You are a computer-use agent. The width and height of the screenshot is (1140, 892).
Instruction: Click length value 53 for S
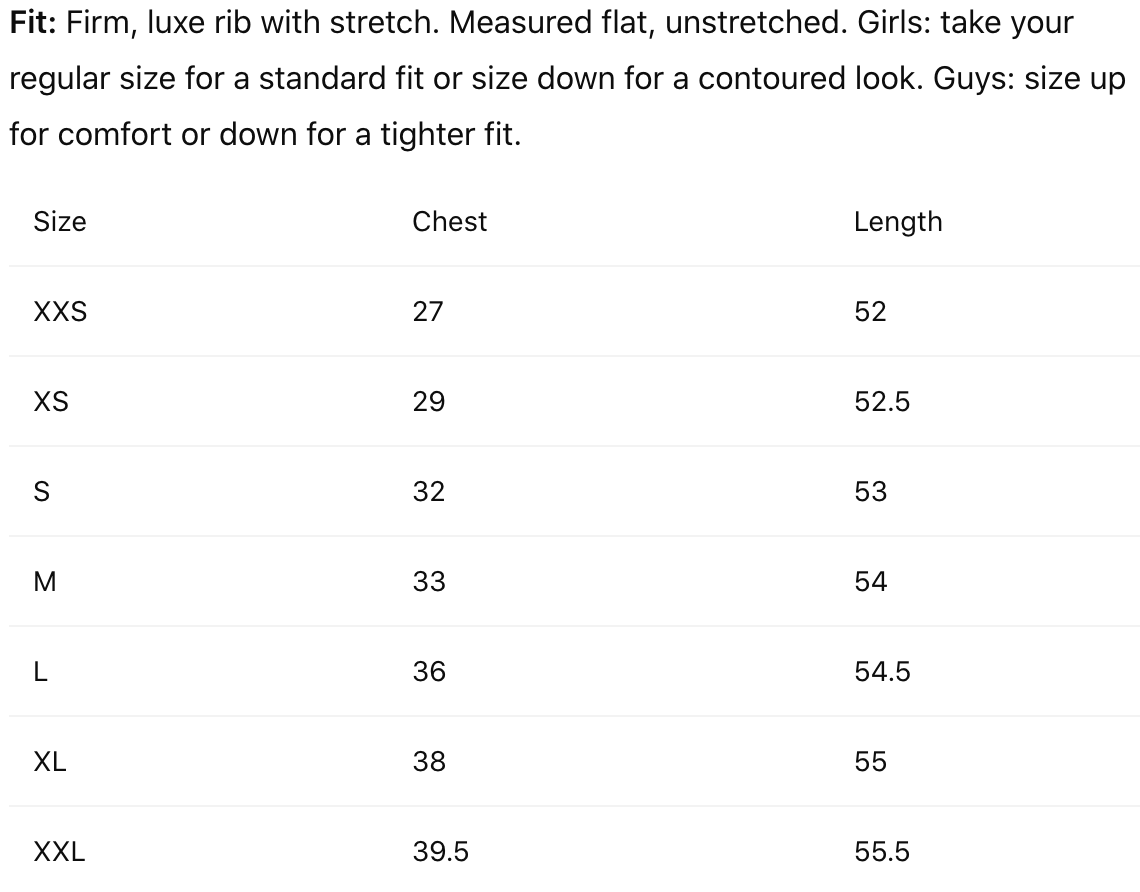(x=870, y=492)
